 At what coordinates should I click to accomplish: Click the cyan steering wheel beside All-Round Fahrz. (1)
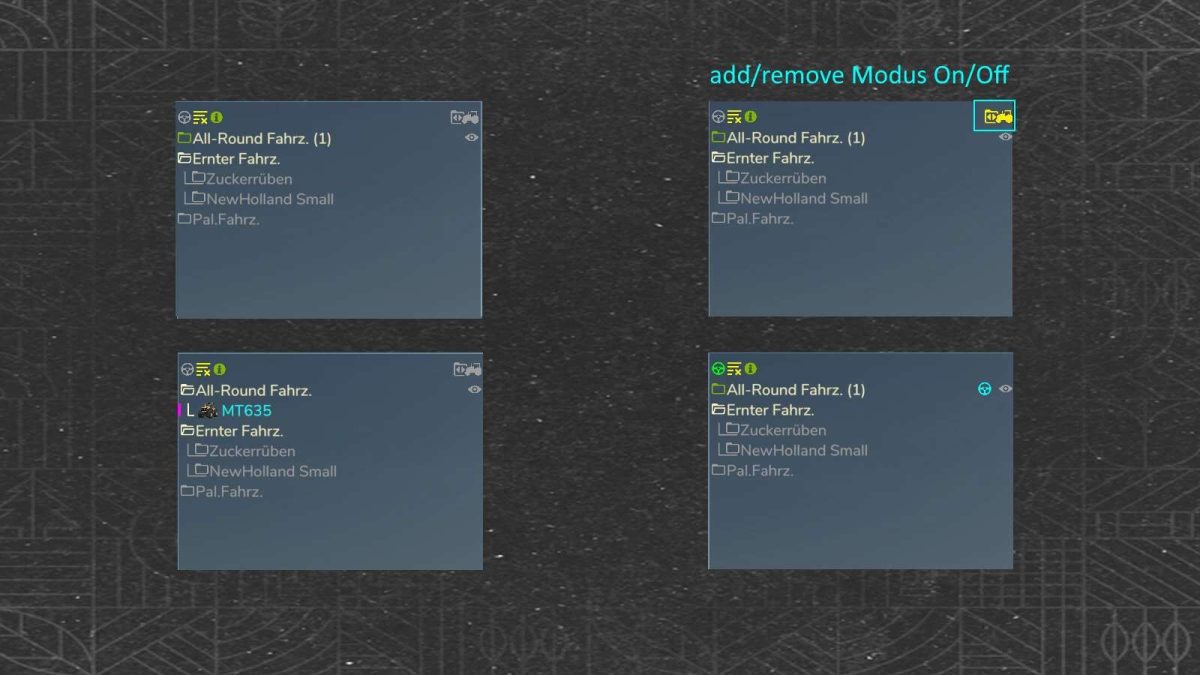click(984, 389)
